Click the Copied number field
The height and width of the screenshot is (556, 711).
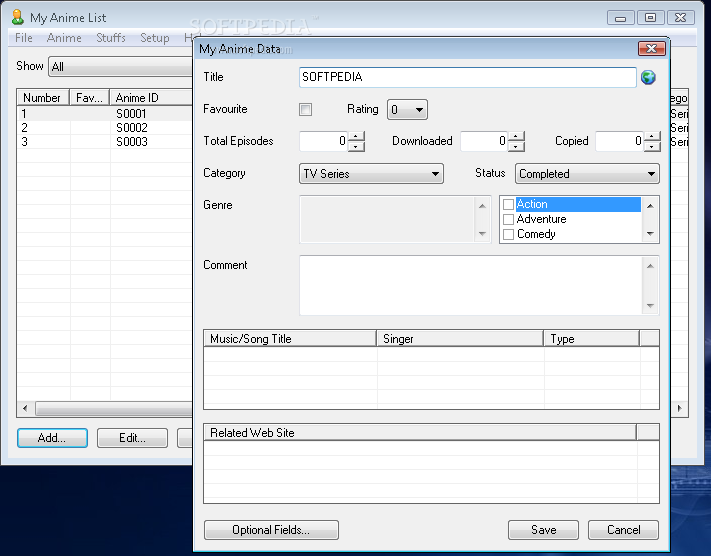[620, 141]
